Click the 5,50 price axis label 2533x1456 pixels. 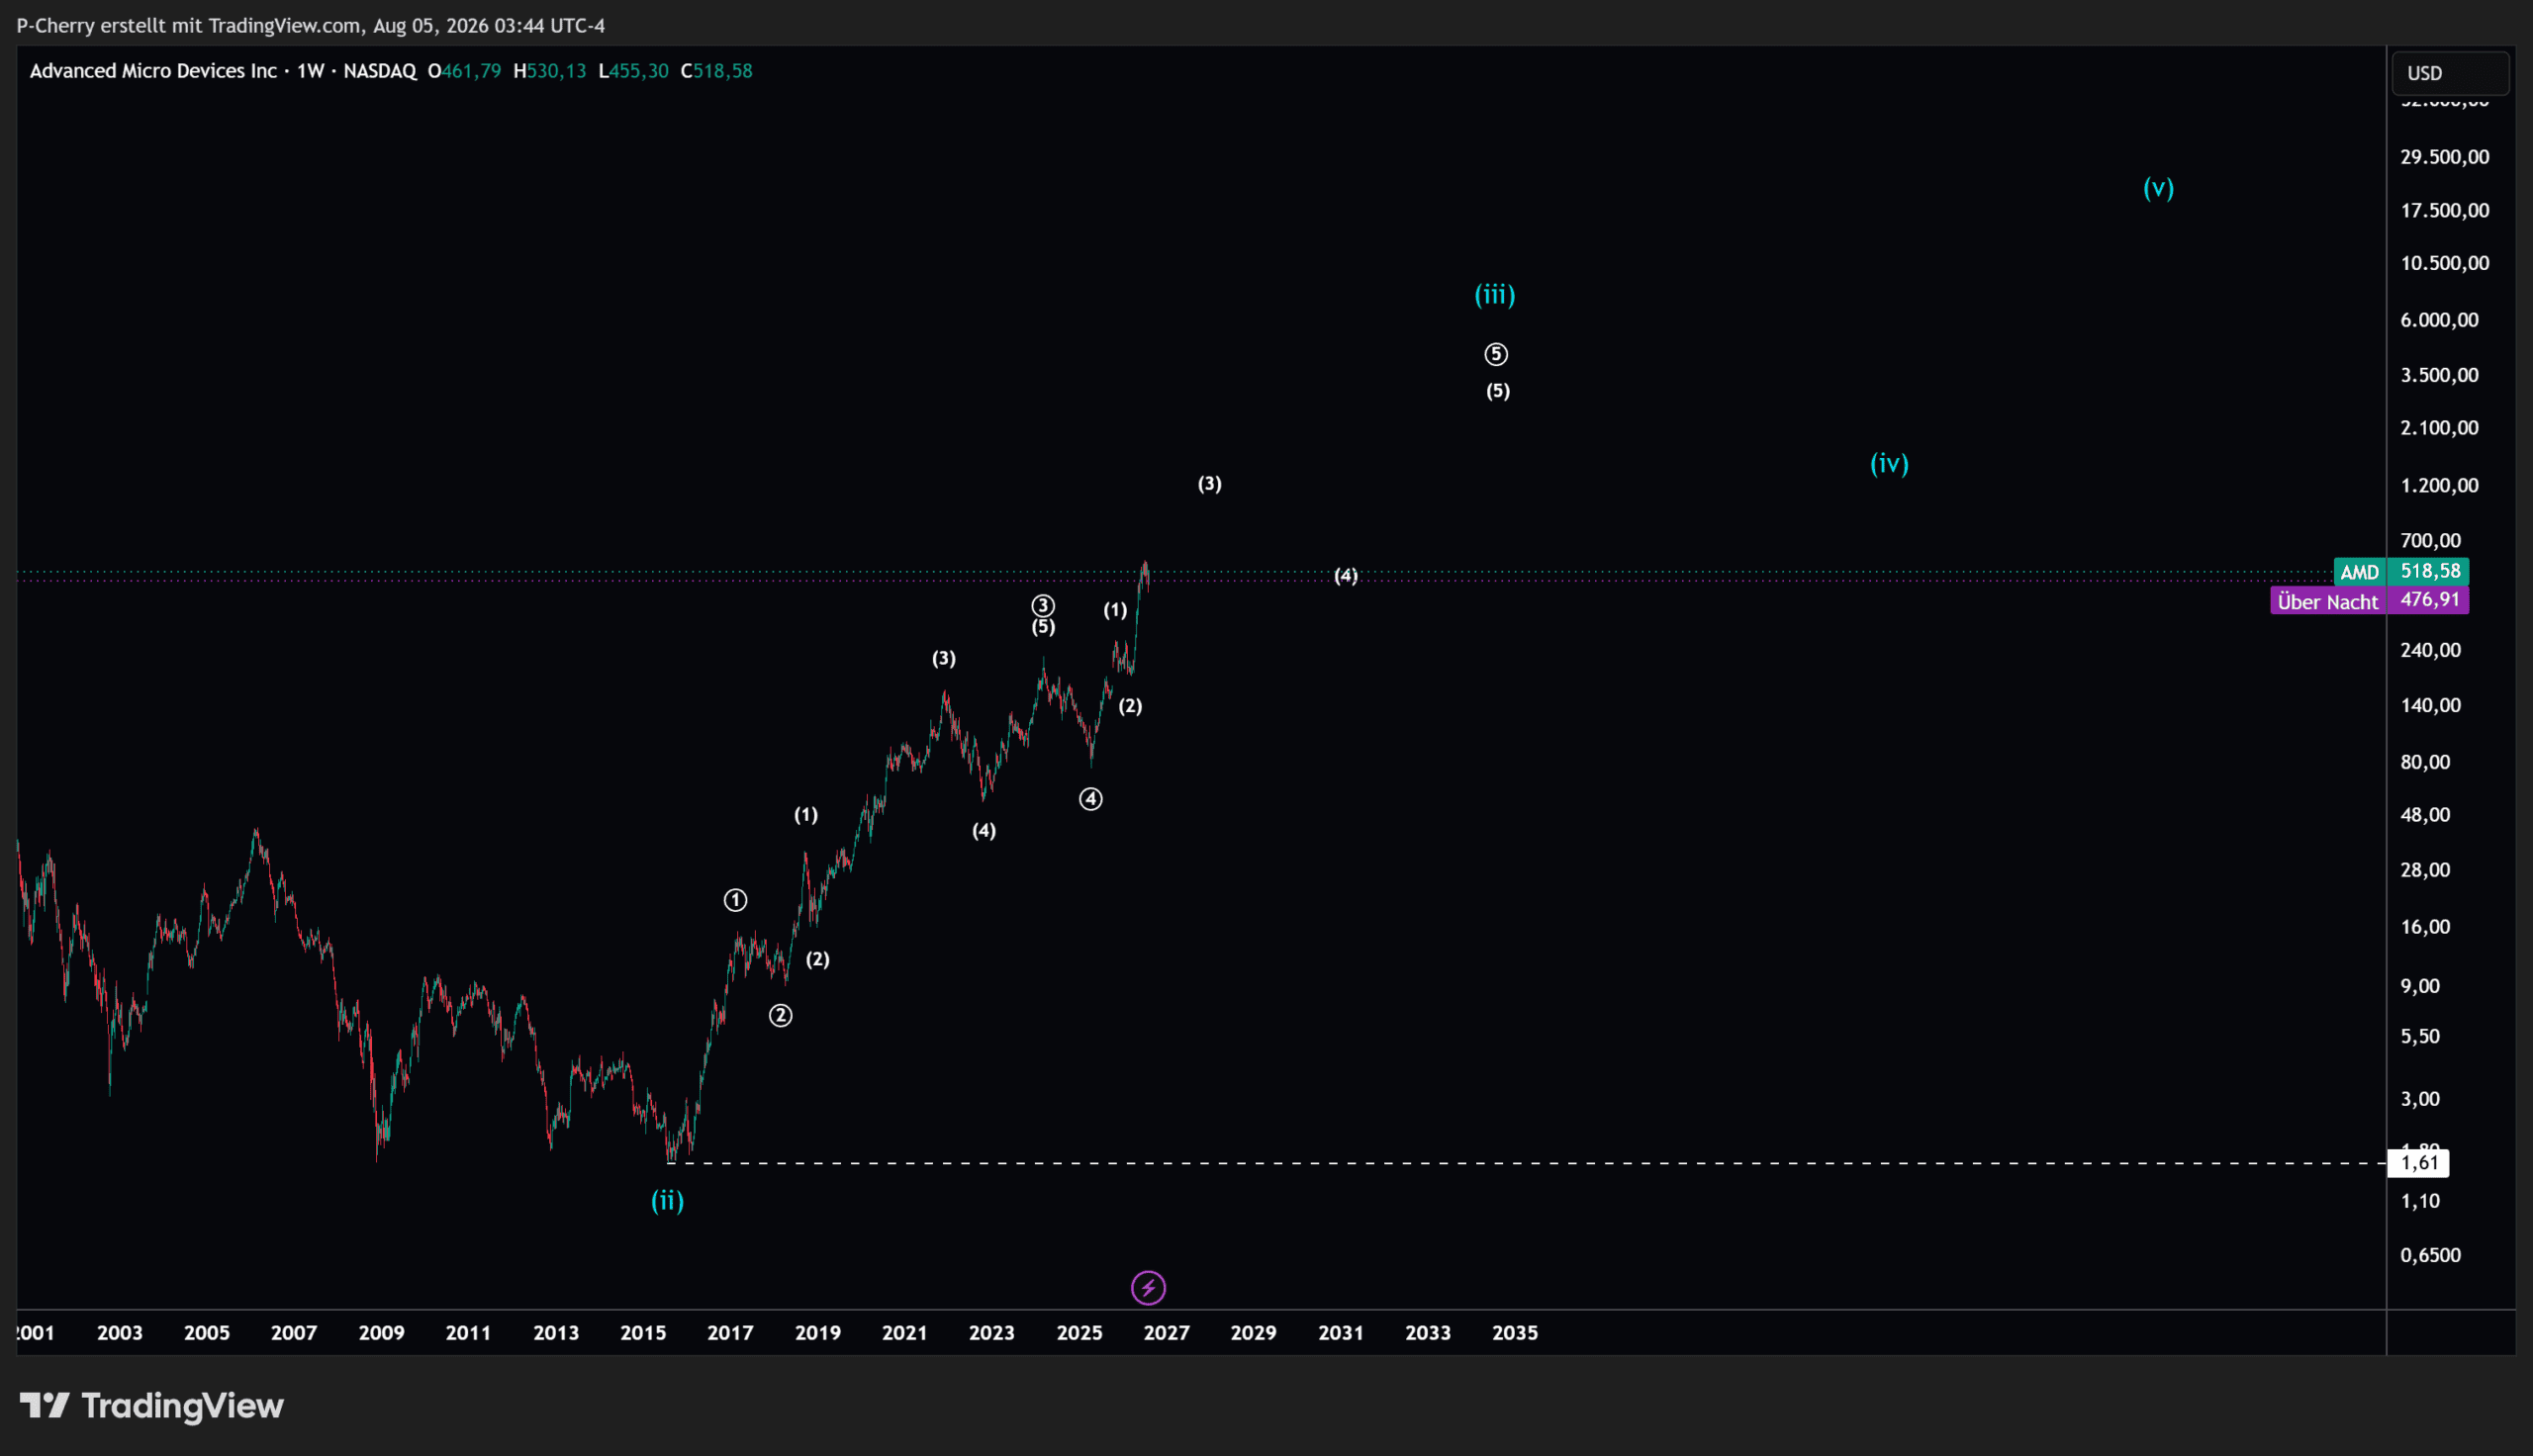tap(2421, 1036)
